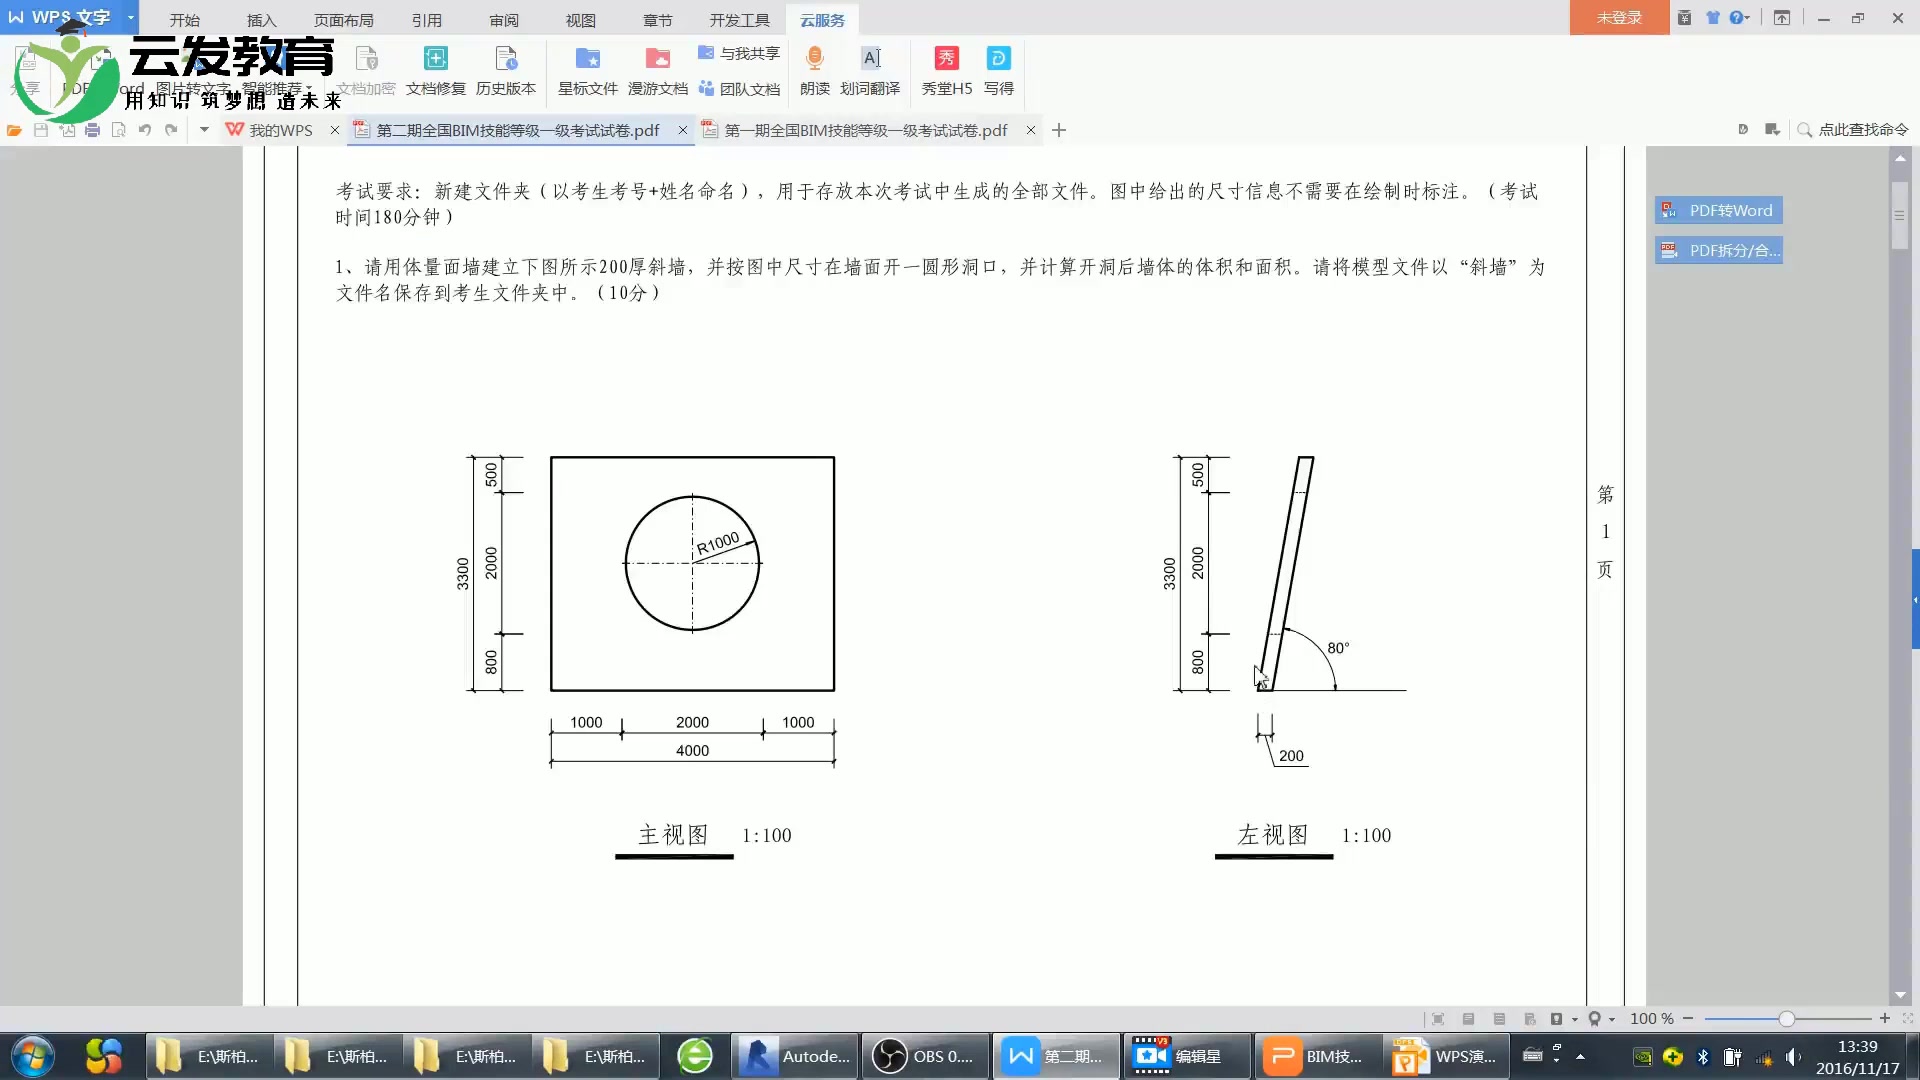1920x1080 pixels.
Task: Expand the quick access toolbar dropdown arrow
Action: (204, 130)
